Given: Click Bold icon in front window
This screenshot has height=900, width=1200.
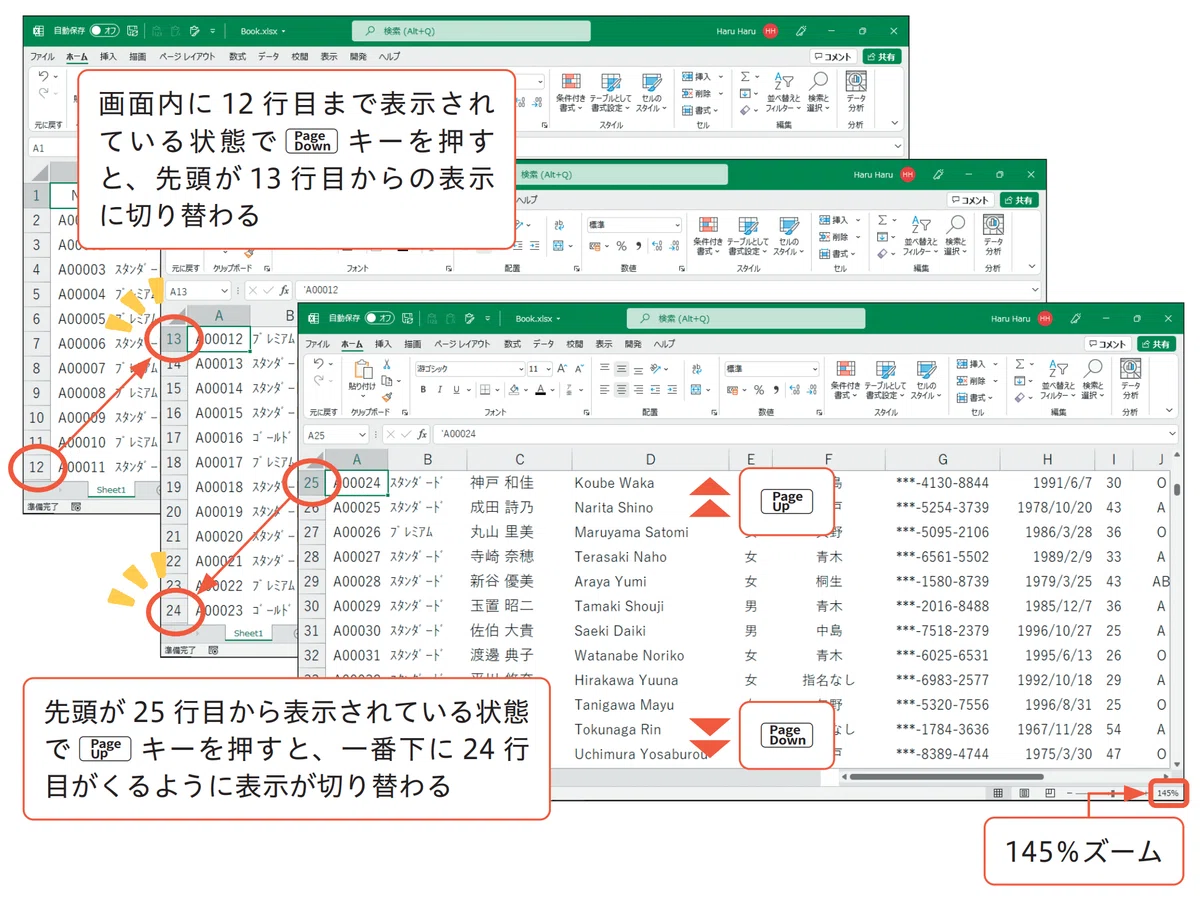Looking at the screenshot, I should [x=423, y=389].
